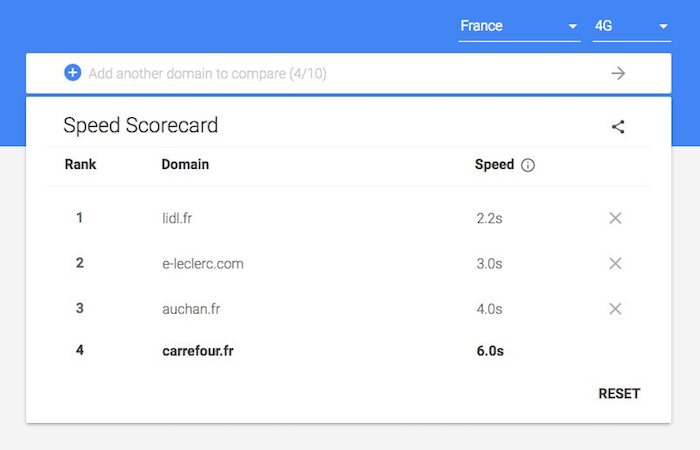Click the add another domain field

(x=300, y=73)
